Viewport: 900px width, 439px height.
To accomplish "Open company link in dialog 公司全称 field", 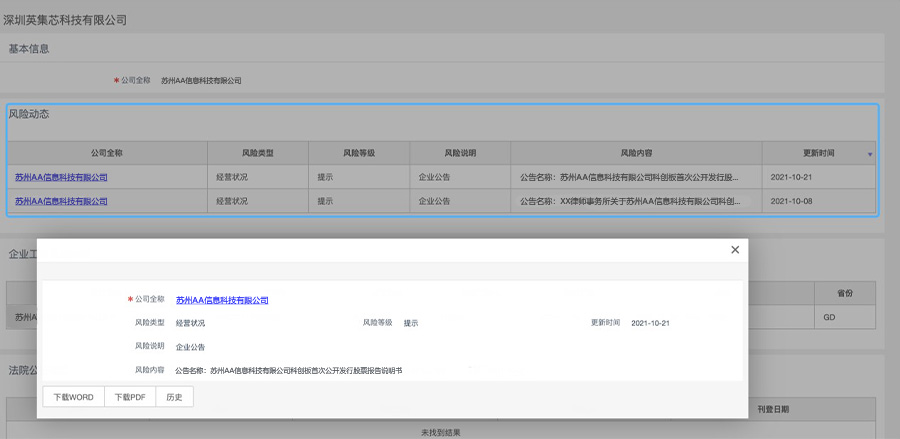I will point(222,300).
